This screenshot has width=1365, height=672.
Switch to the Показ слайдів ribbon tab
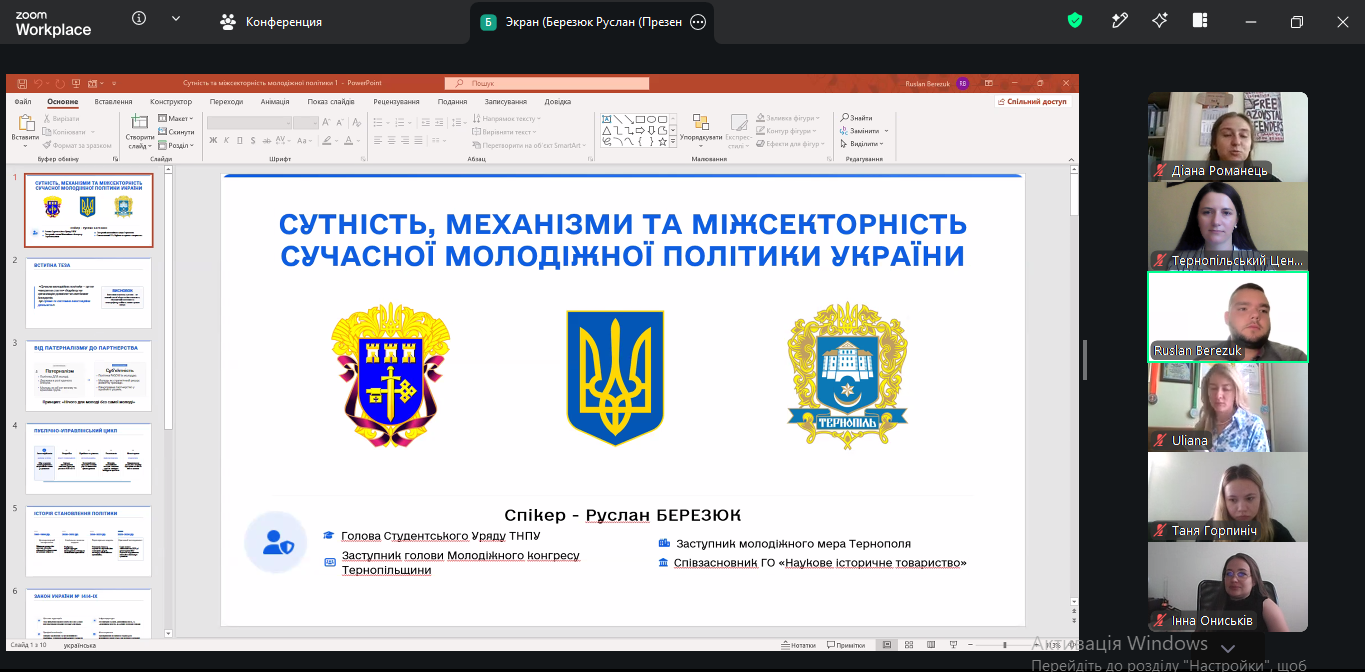point(331,102)
